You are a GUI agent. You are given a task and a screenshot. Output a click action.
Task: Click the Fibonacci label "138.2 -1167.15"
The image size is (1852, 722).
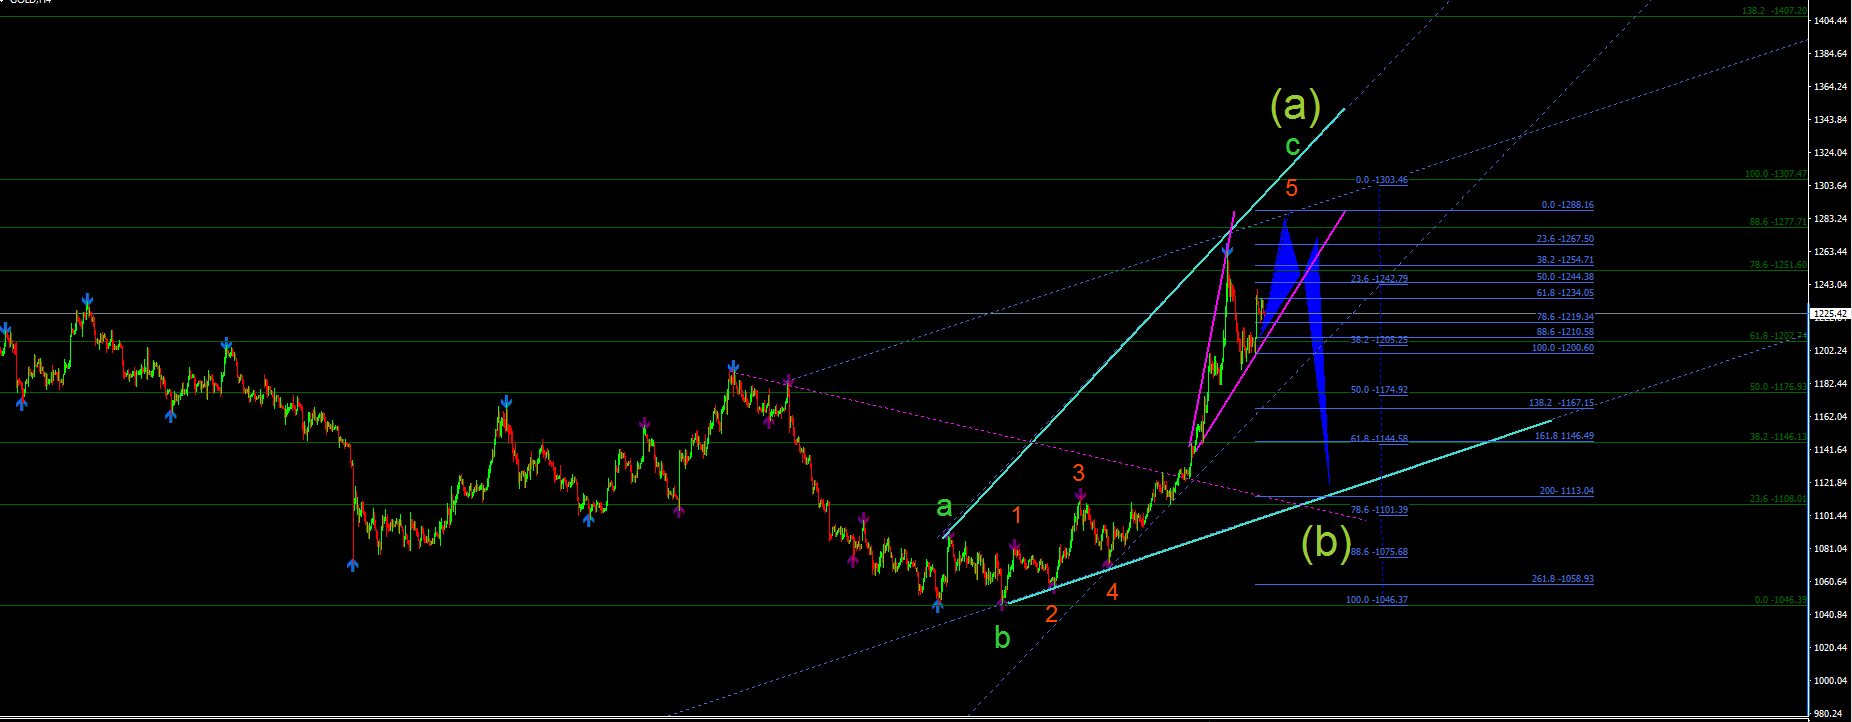tap(1561, 403)
